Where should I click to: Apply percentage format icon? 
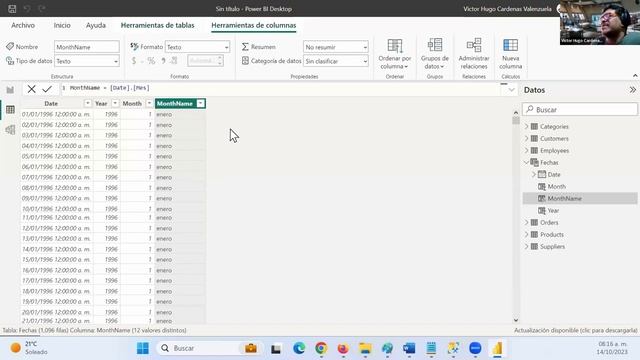(x=151, y=61)
